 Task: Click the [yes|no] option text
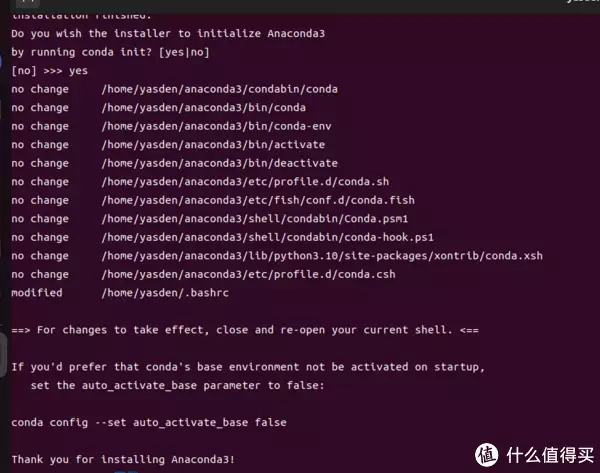tap(184, 52)
